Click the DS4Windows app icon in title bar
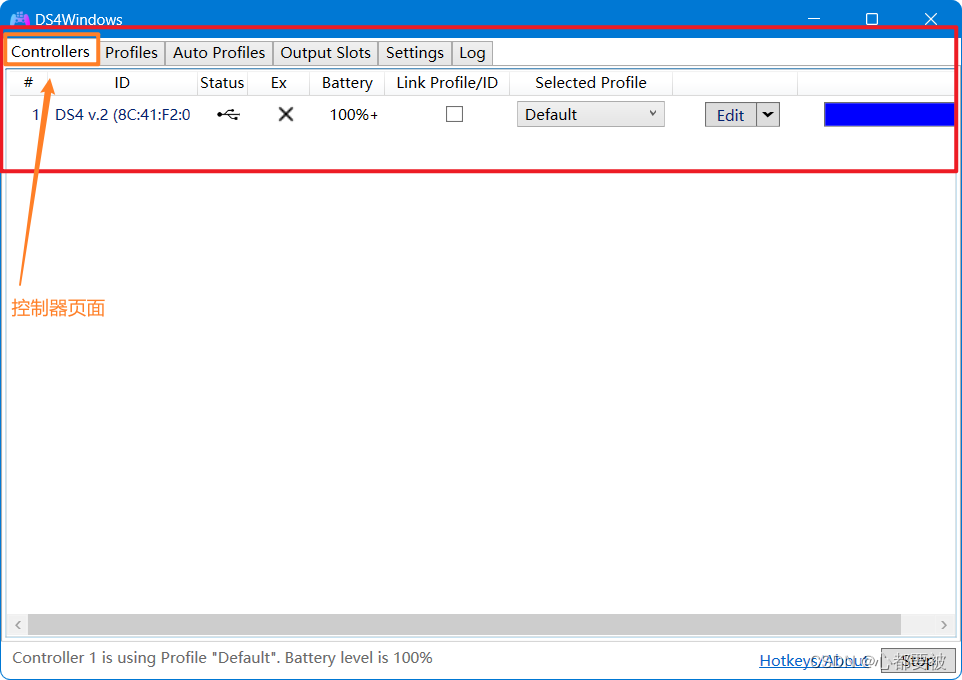Viewport: 962px width, 680px height. [x=20, y=19]
